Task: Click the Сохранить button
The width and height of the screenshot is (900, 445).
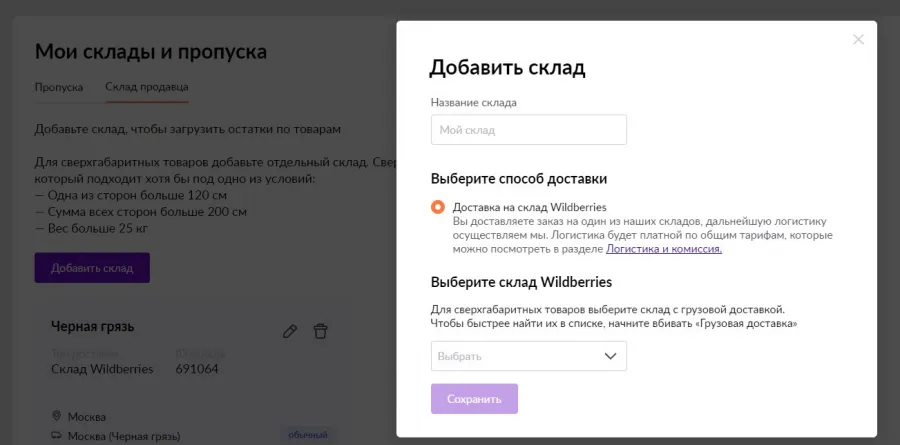Action: [x=474, y=399]
